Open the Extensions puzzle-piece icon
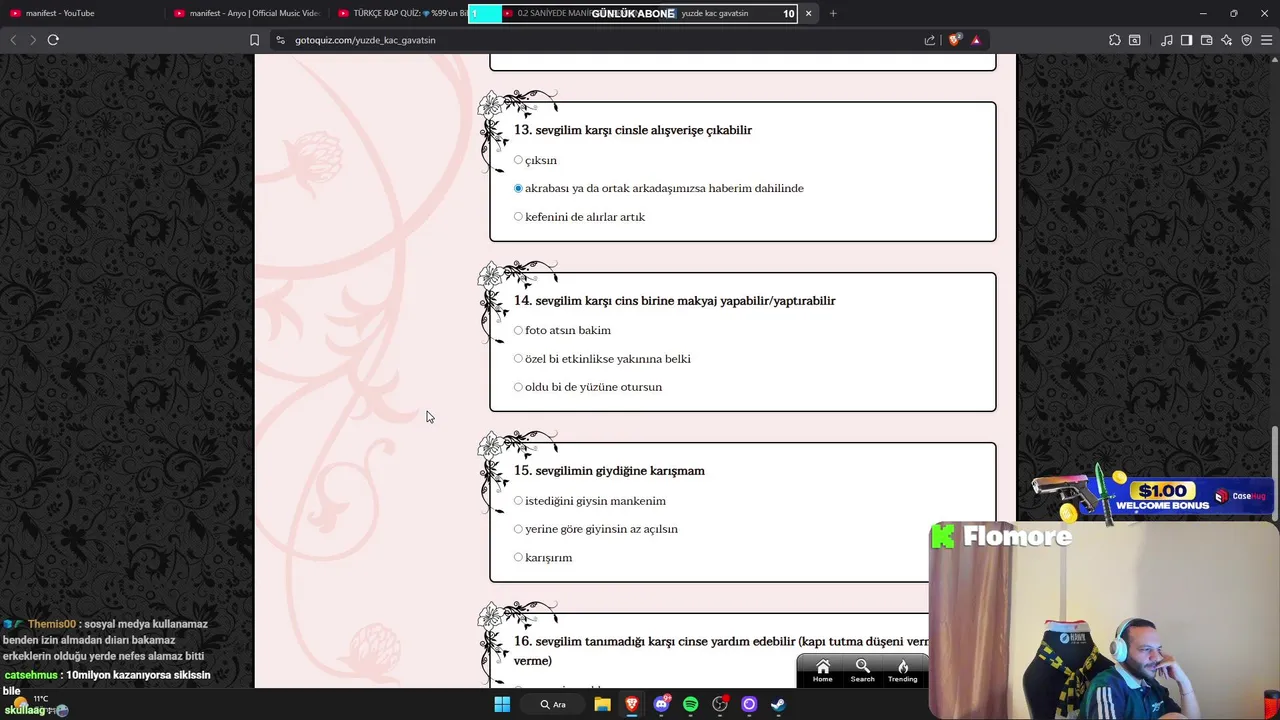 tap(1115, 40)
